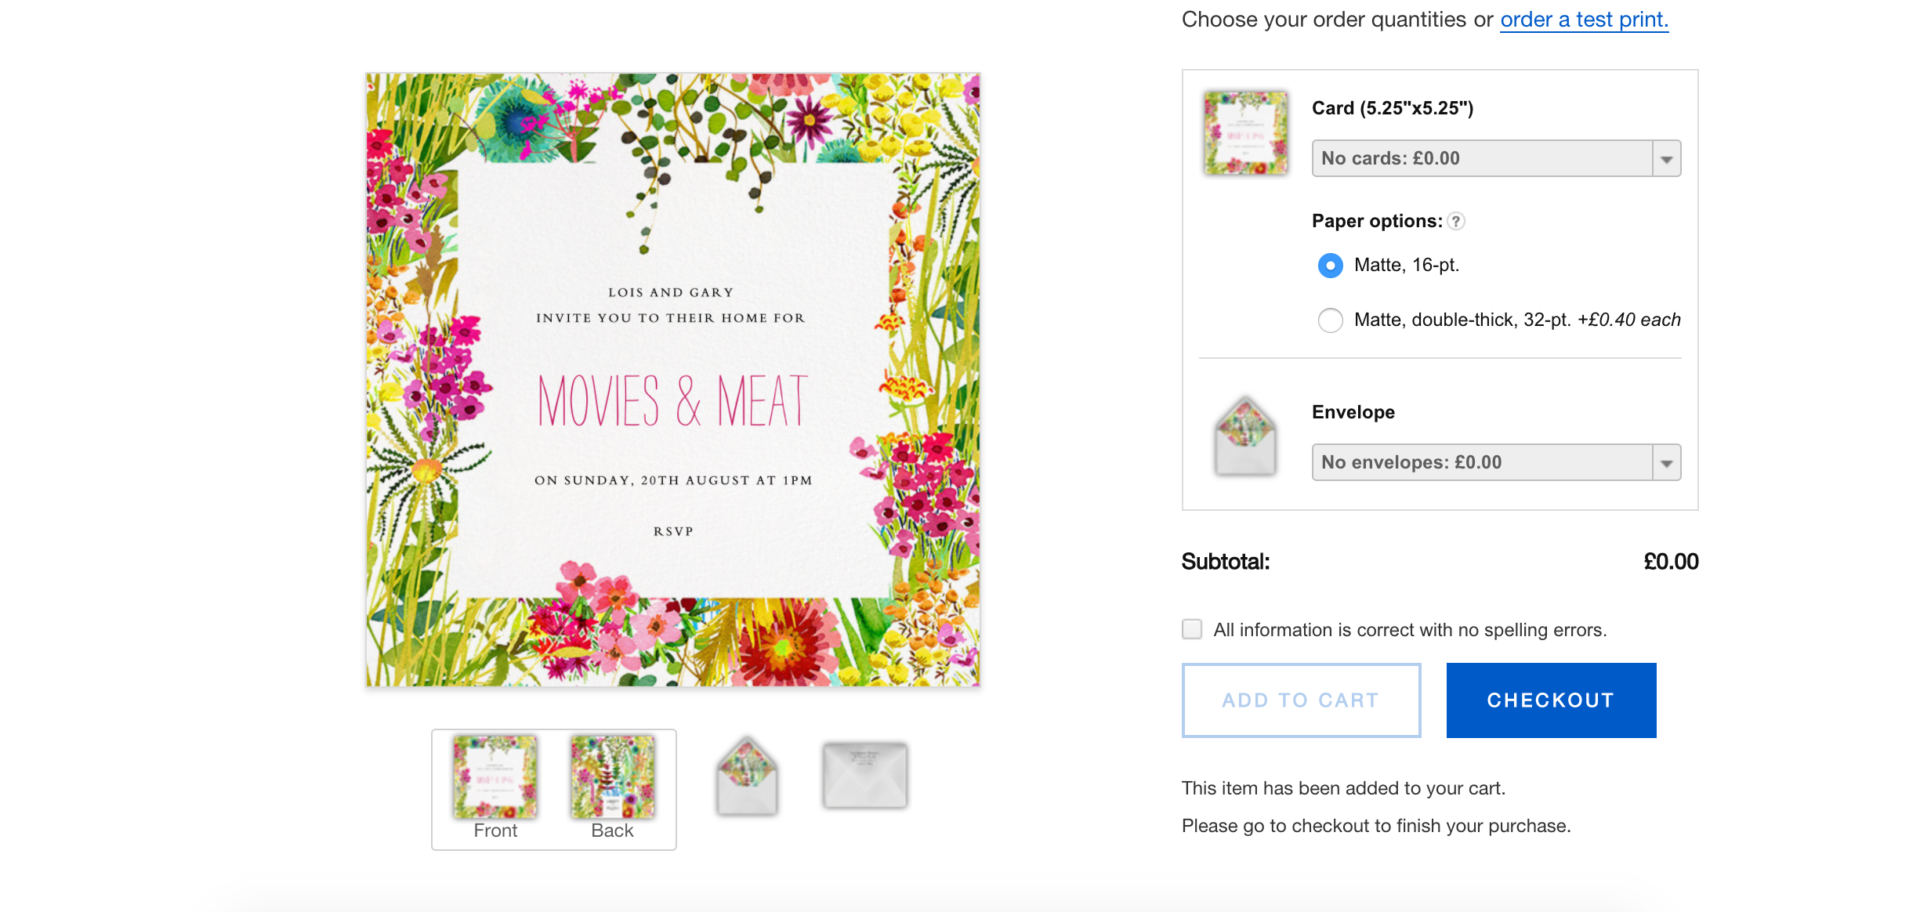Click the Paper options help question mark
The width and height of the screenshot is (1920, 912).
1456,222
